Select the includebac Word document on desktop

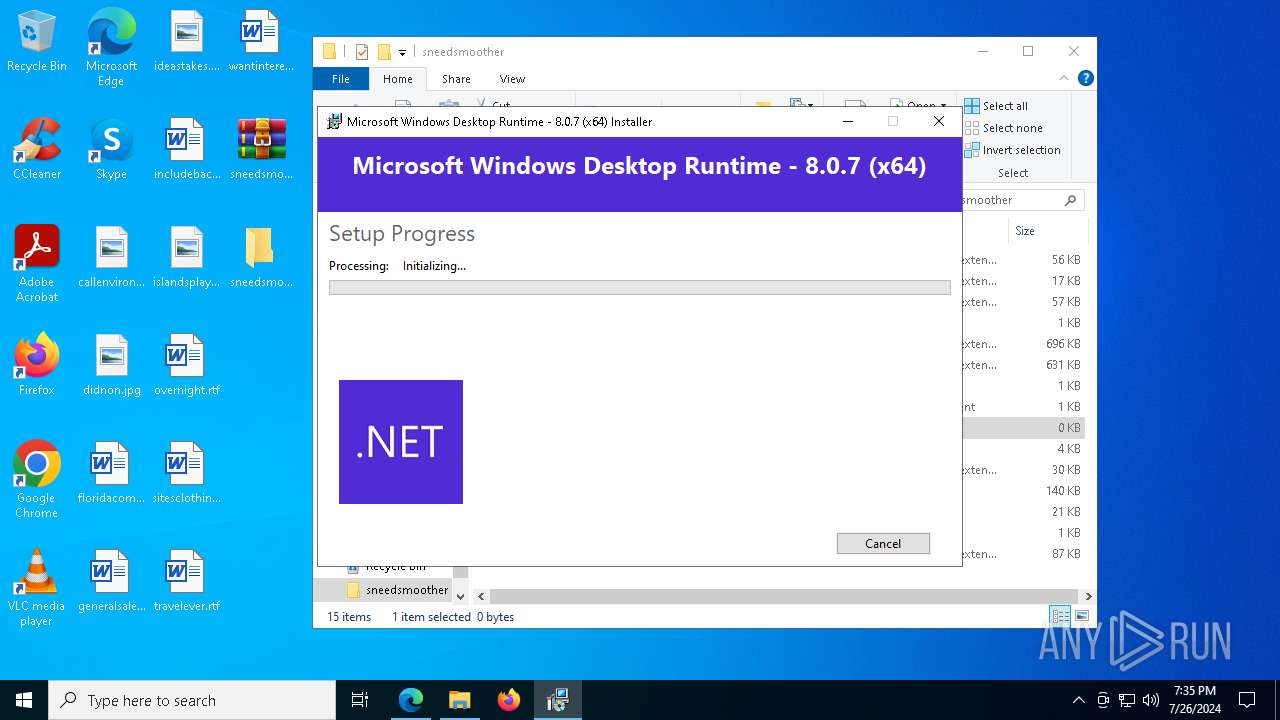pos(186,150)
